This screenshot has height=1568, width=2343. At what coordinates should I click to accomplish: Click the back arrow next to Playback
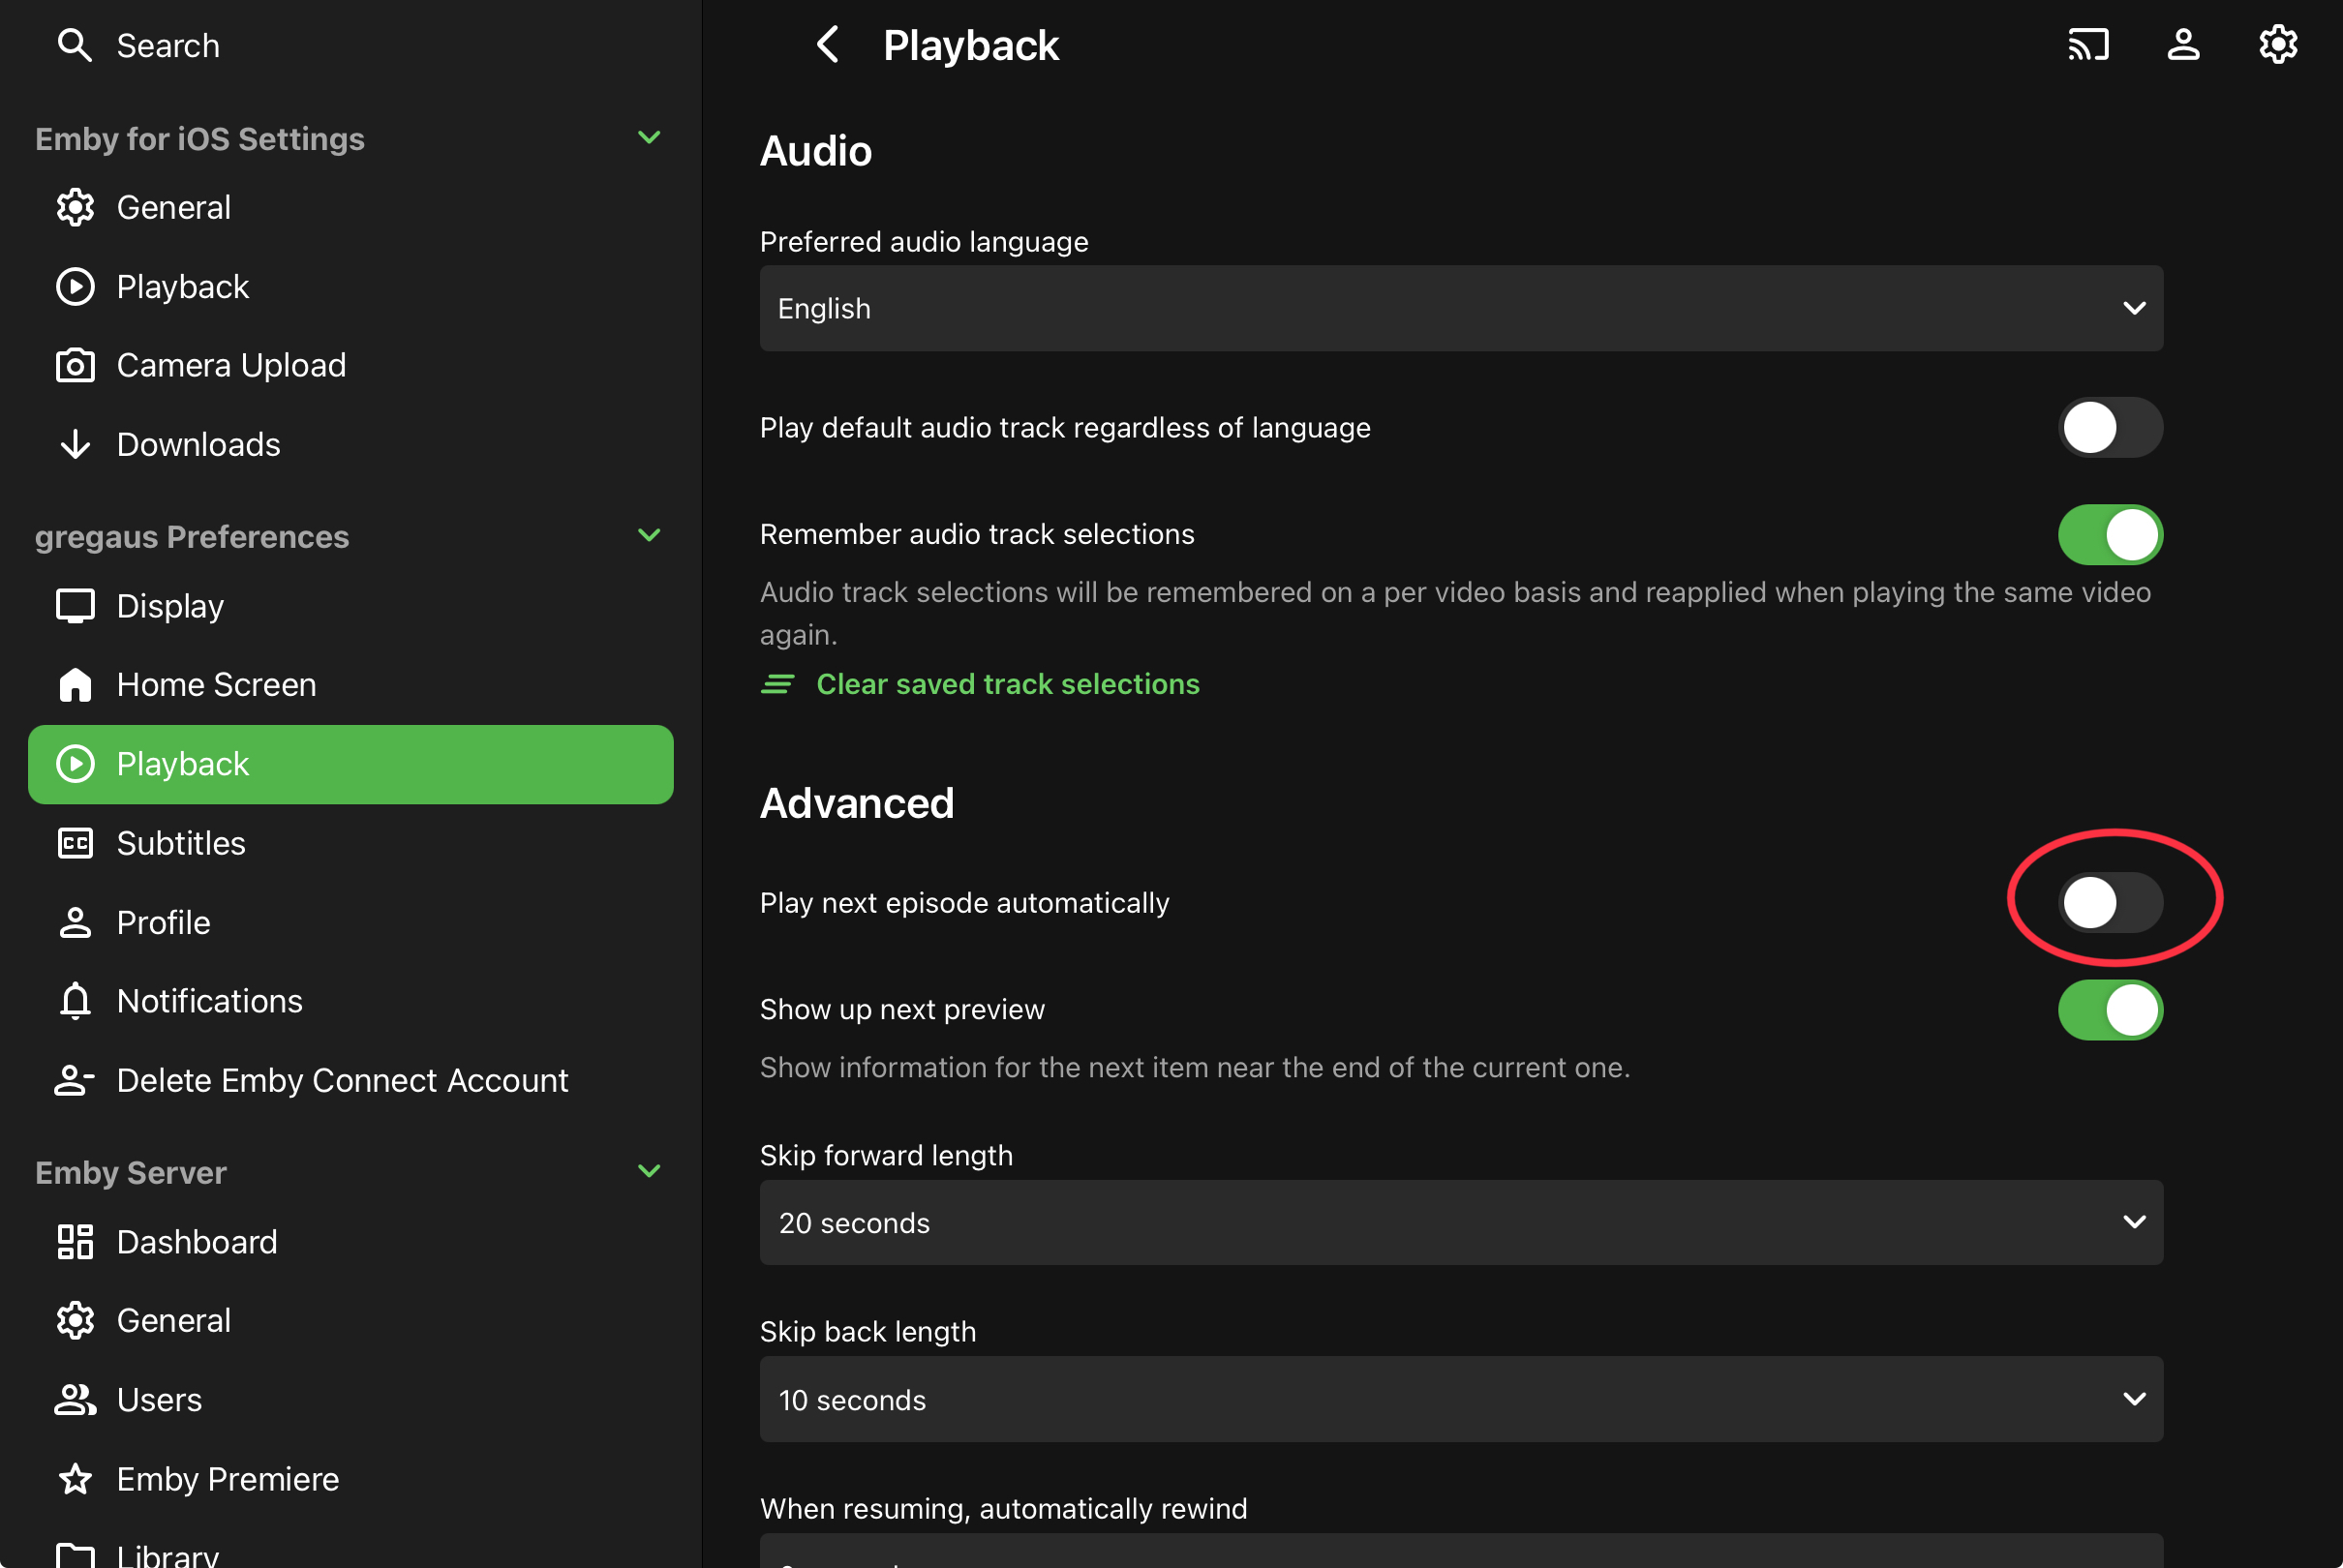tap(827, 45)
